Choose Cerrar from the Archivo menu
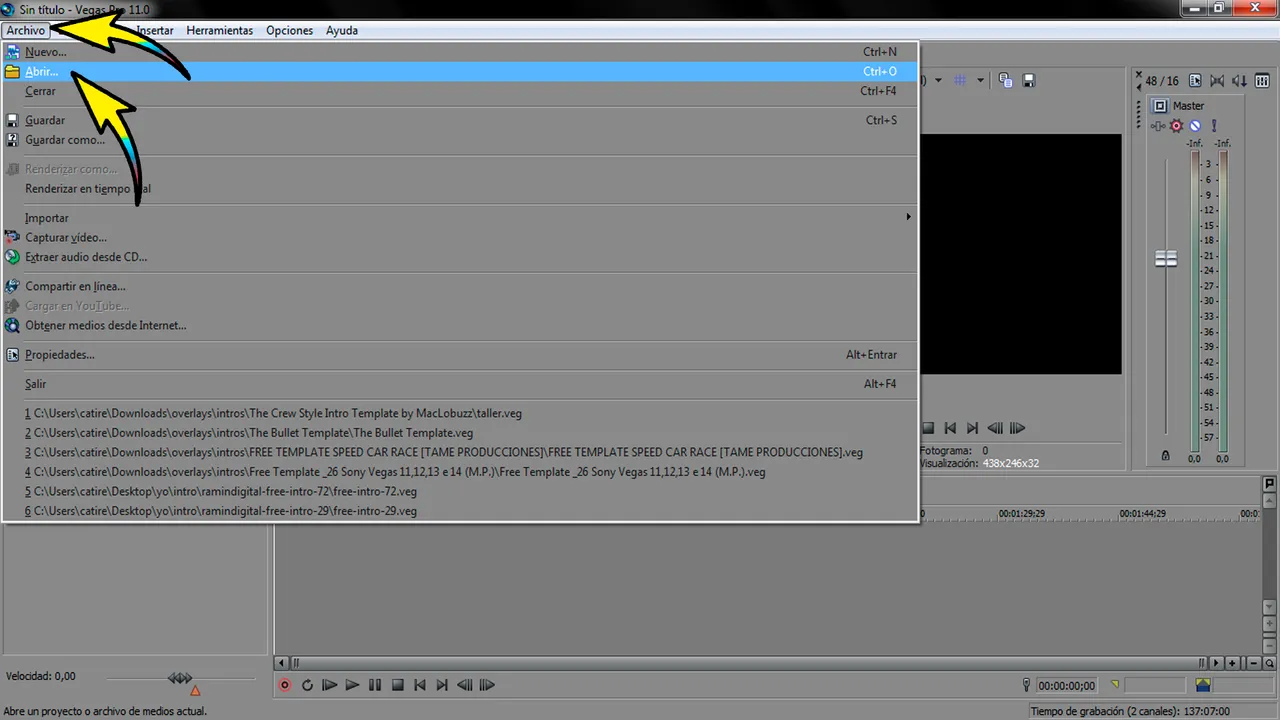 pyautogui.click(x=460, y=91)
